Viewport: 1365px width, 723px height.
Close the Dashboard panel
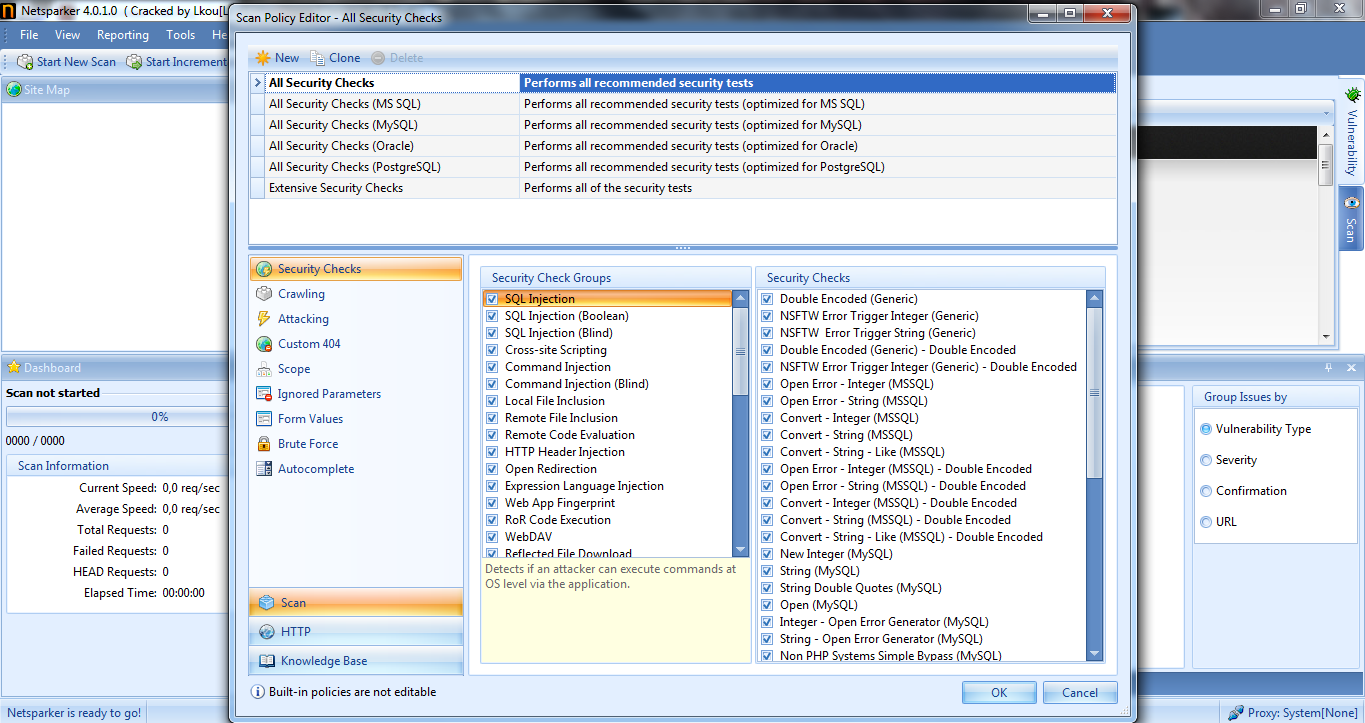[1351, 368]
